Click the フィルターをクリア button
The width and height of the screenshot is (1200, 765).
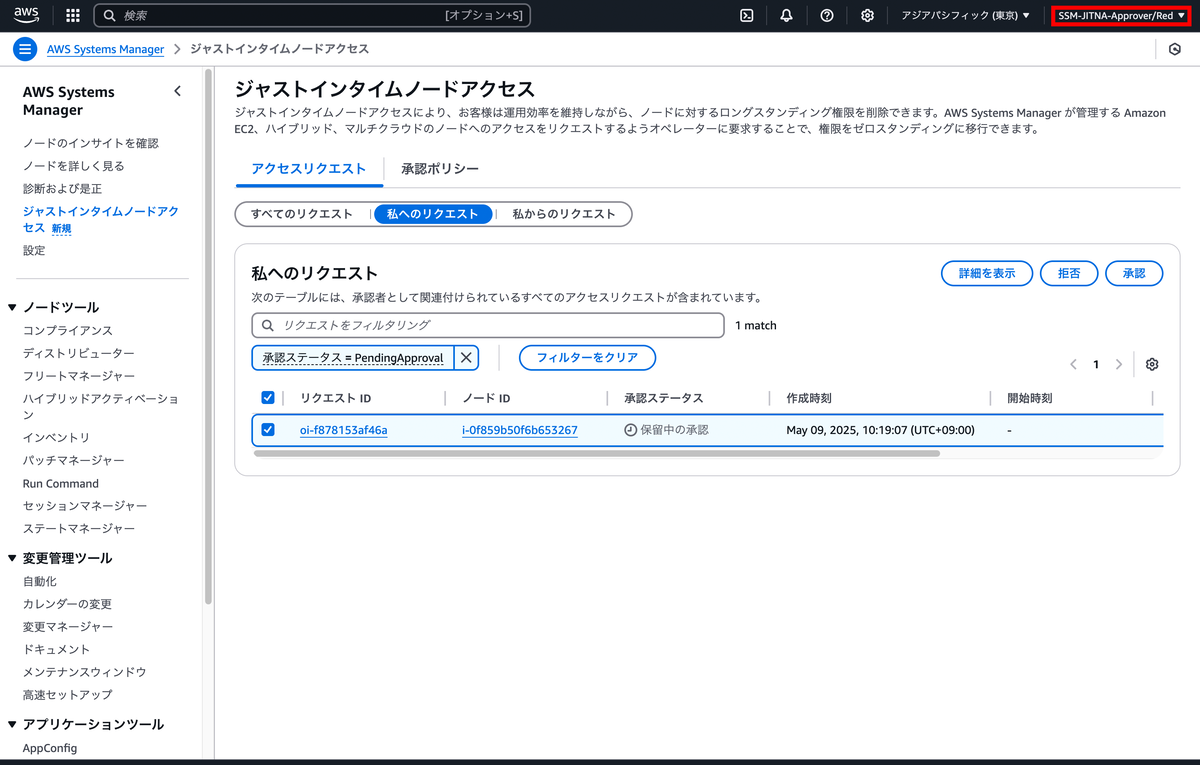pos(587,357)
